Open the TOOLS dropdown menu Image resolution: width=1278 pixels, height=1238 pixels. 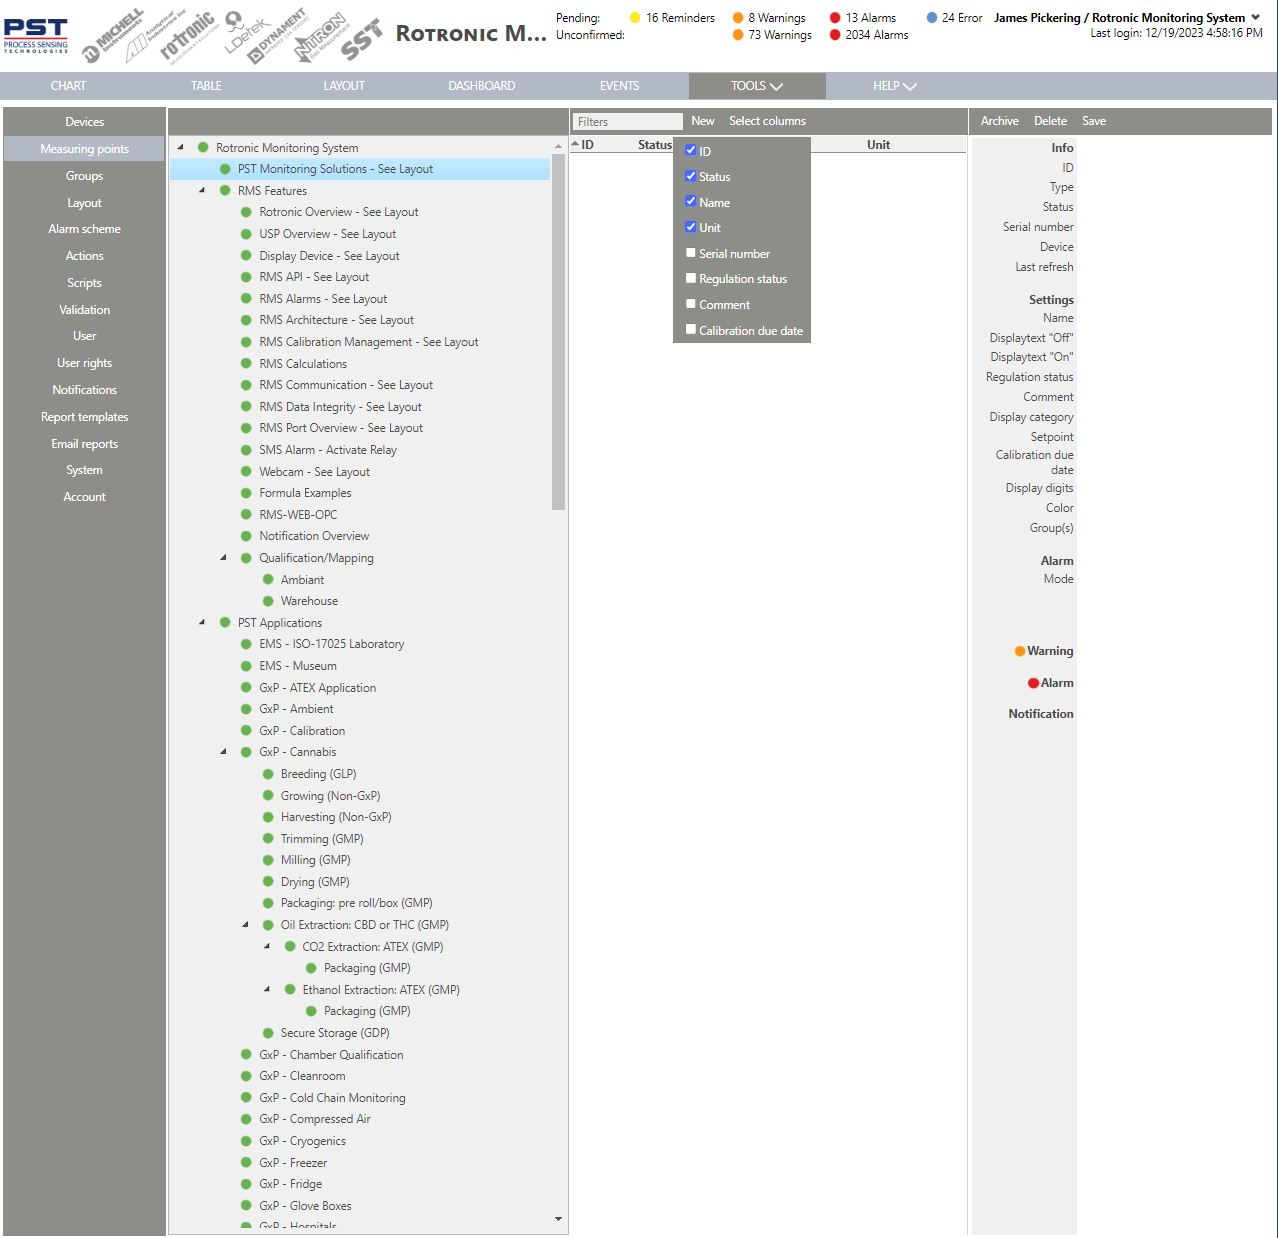(757, 86)
